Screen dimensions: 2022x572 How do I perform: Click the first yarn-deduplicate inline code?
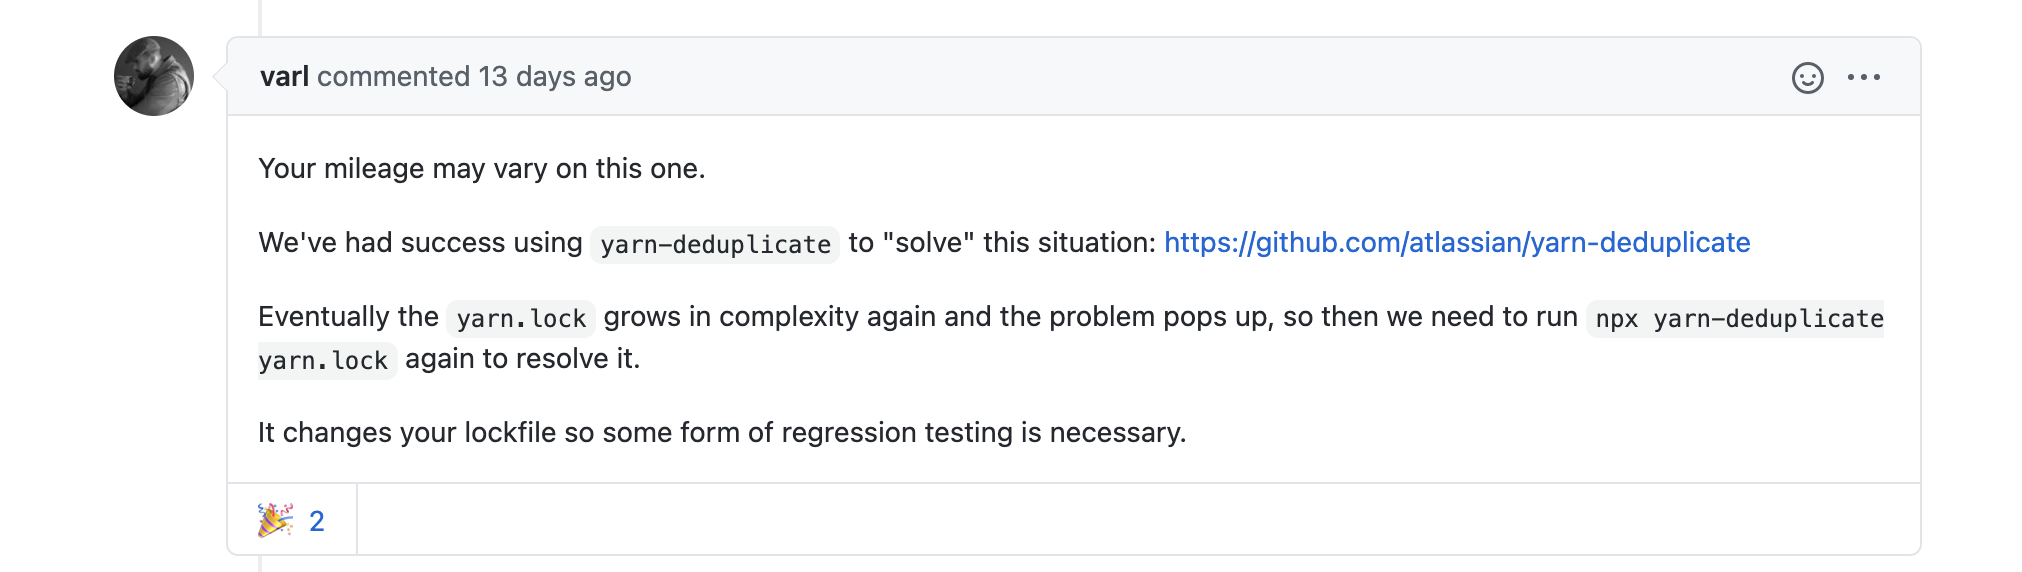coord(715,245)
